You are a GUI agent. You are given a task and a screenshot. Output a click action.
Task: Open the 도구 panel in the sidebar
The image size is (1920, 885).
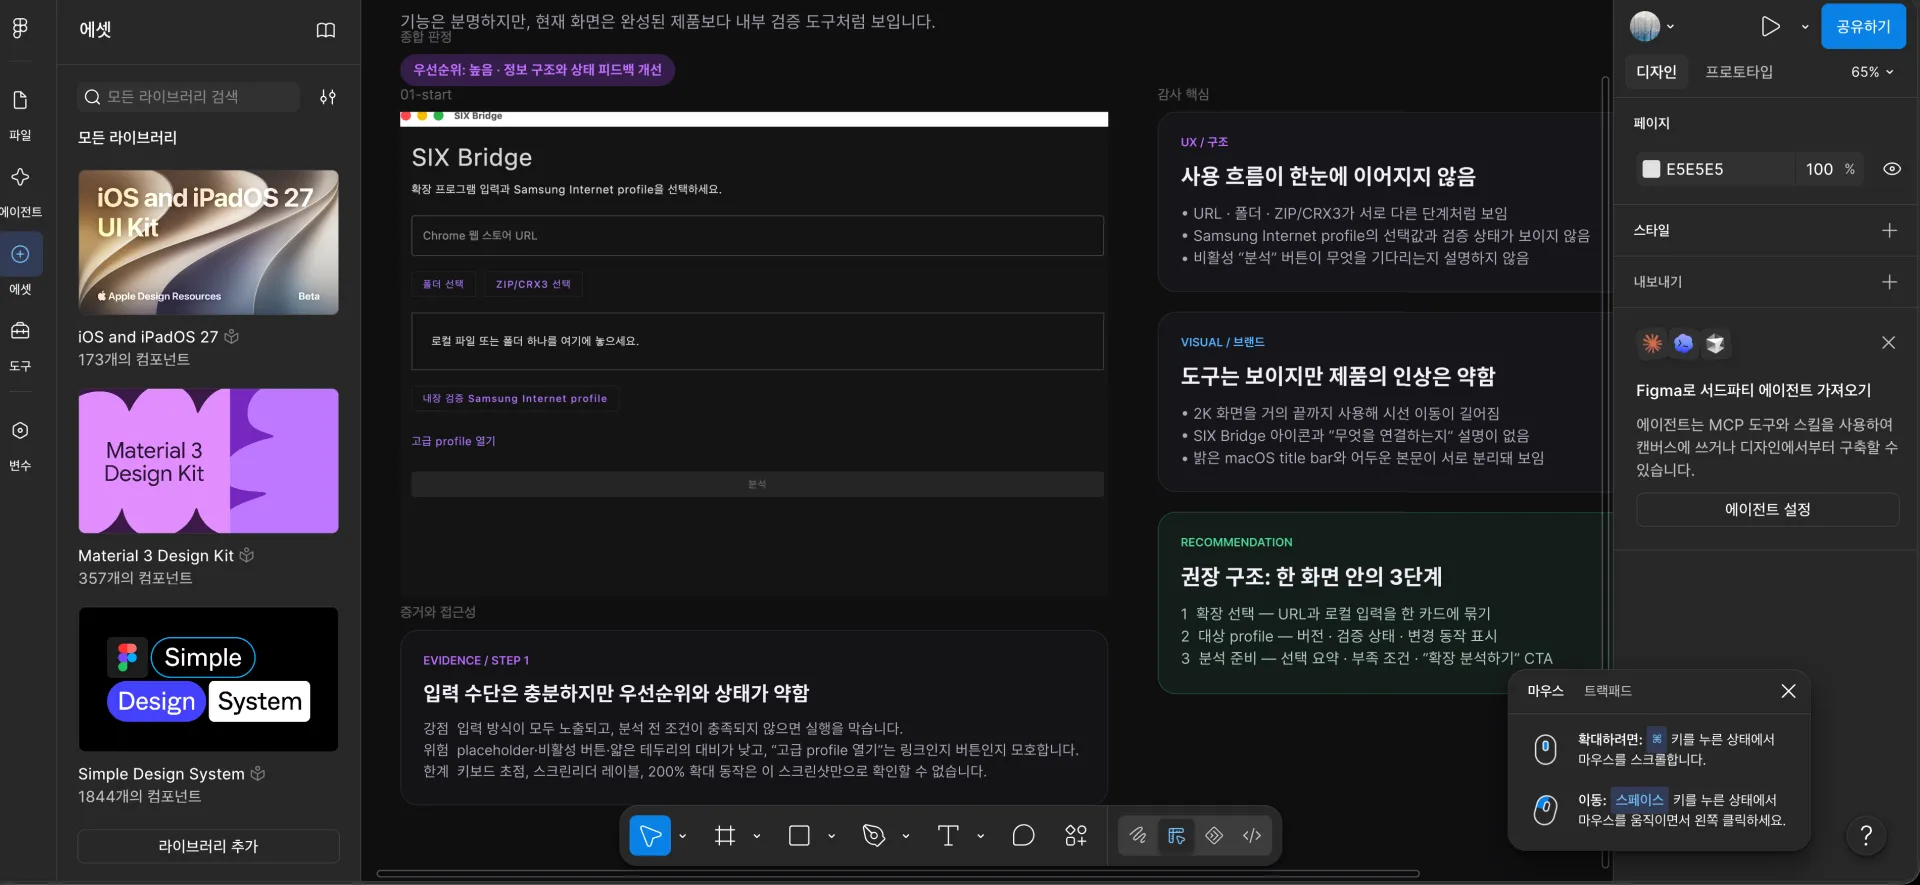click(20, 344)
